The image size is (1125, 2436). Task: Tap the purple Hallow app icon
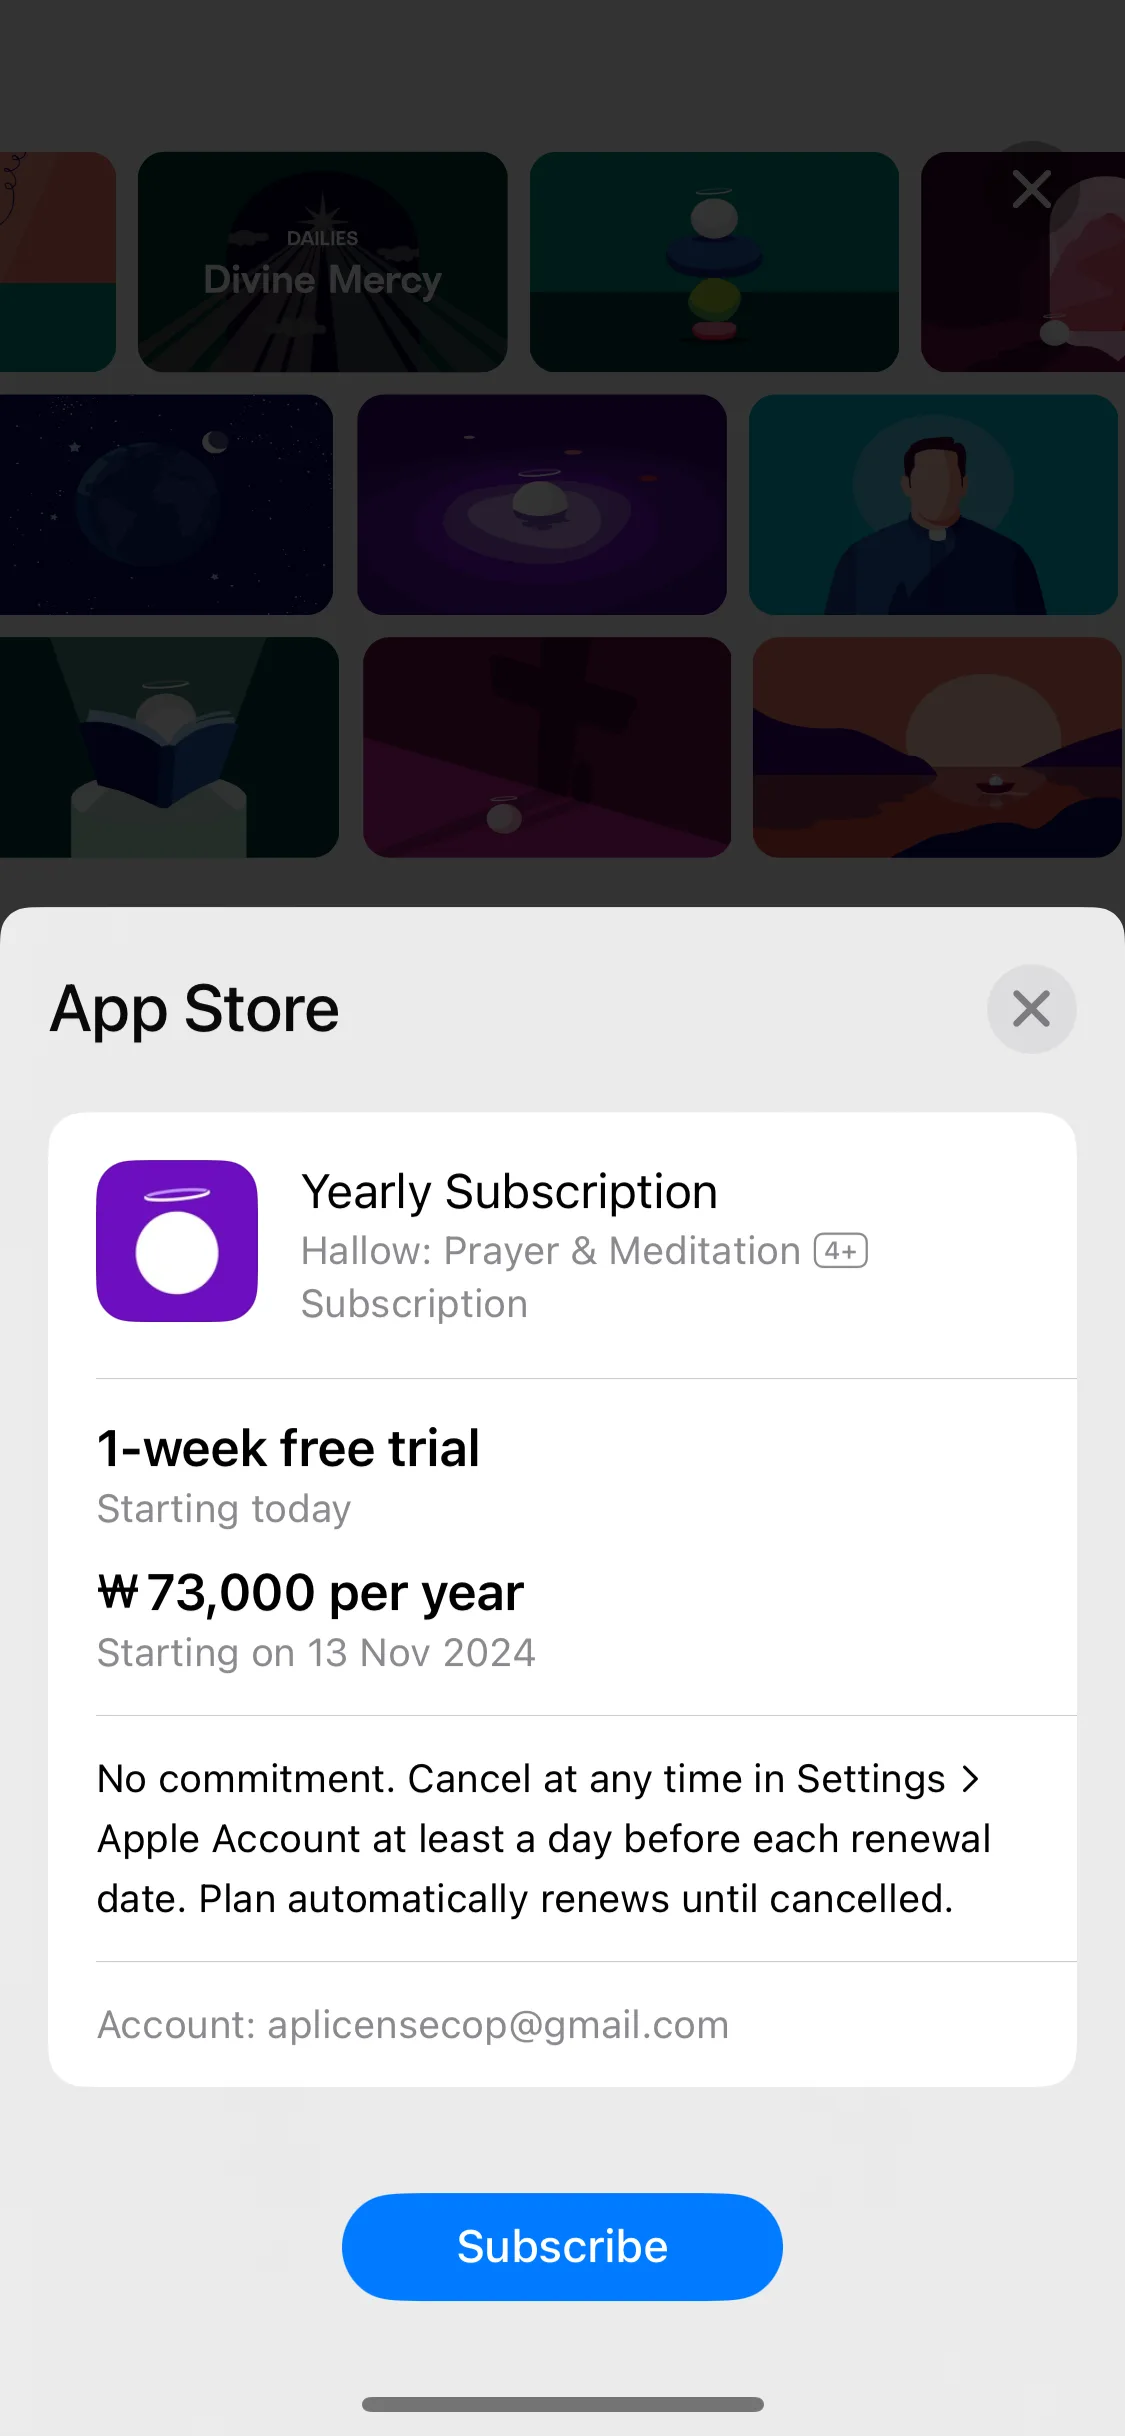pos(177,1240)
